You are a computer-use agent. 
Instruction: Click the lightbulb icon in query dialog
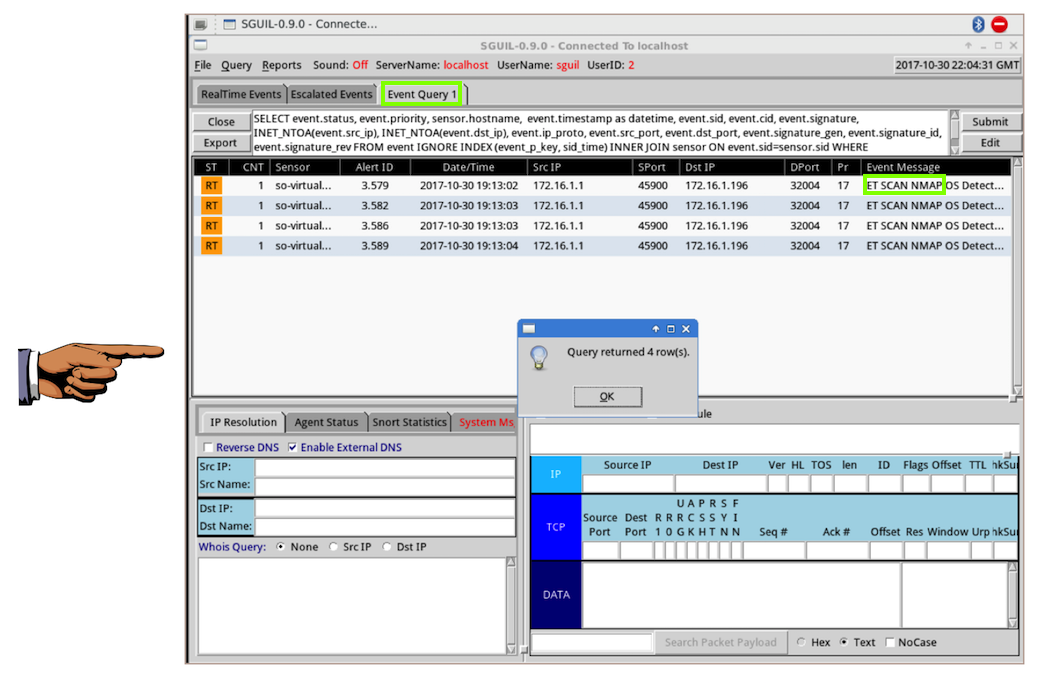tap(540, 358)
